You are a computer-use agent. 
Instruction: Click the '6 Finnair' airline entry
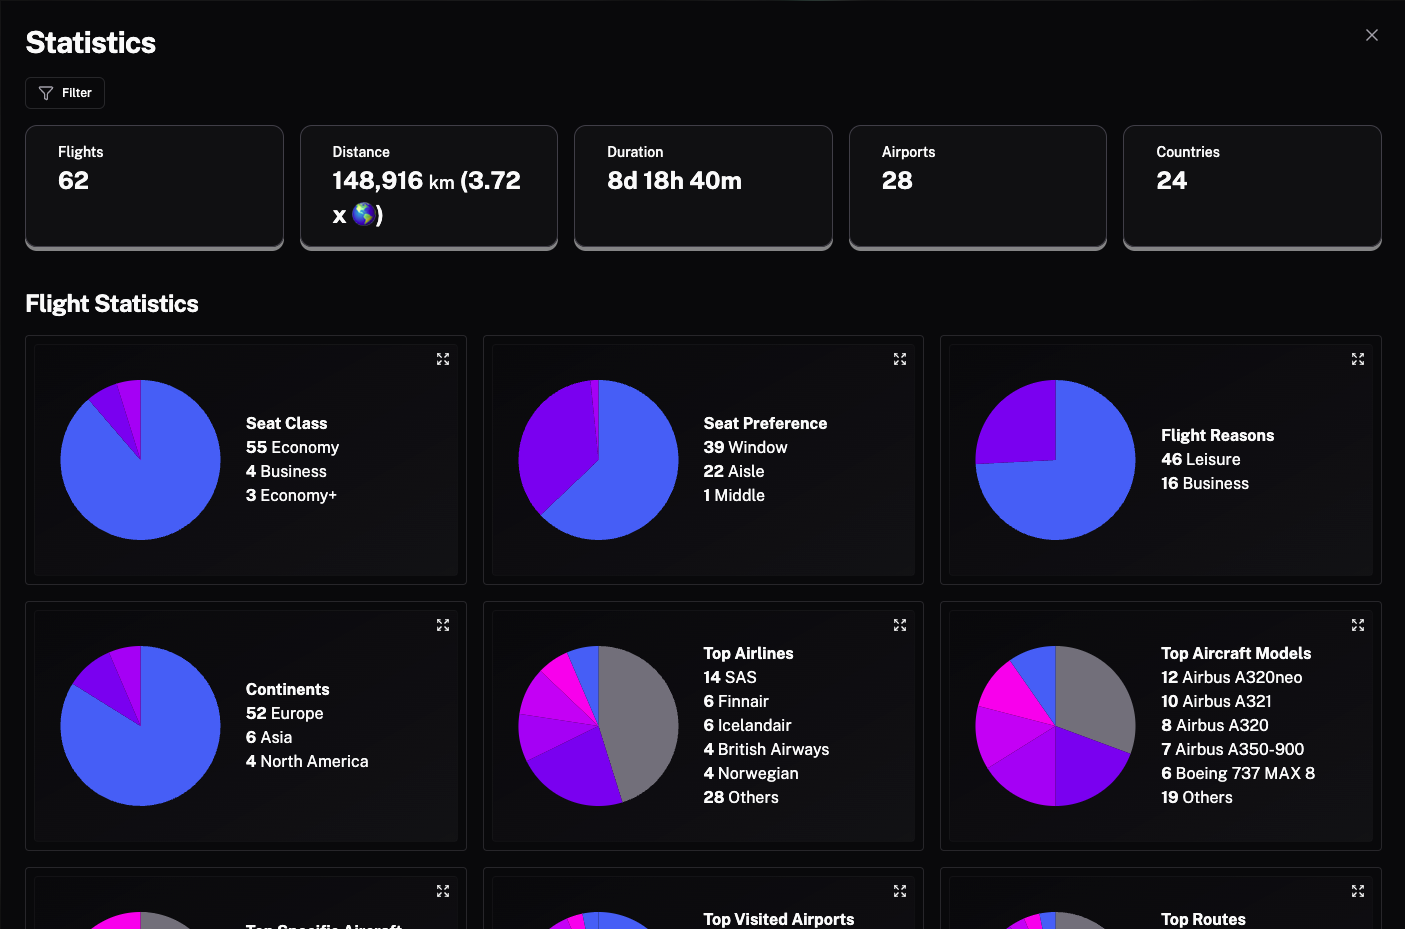(x=736, y=701)
